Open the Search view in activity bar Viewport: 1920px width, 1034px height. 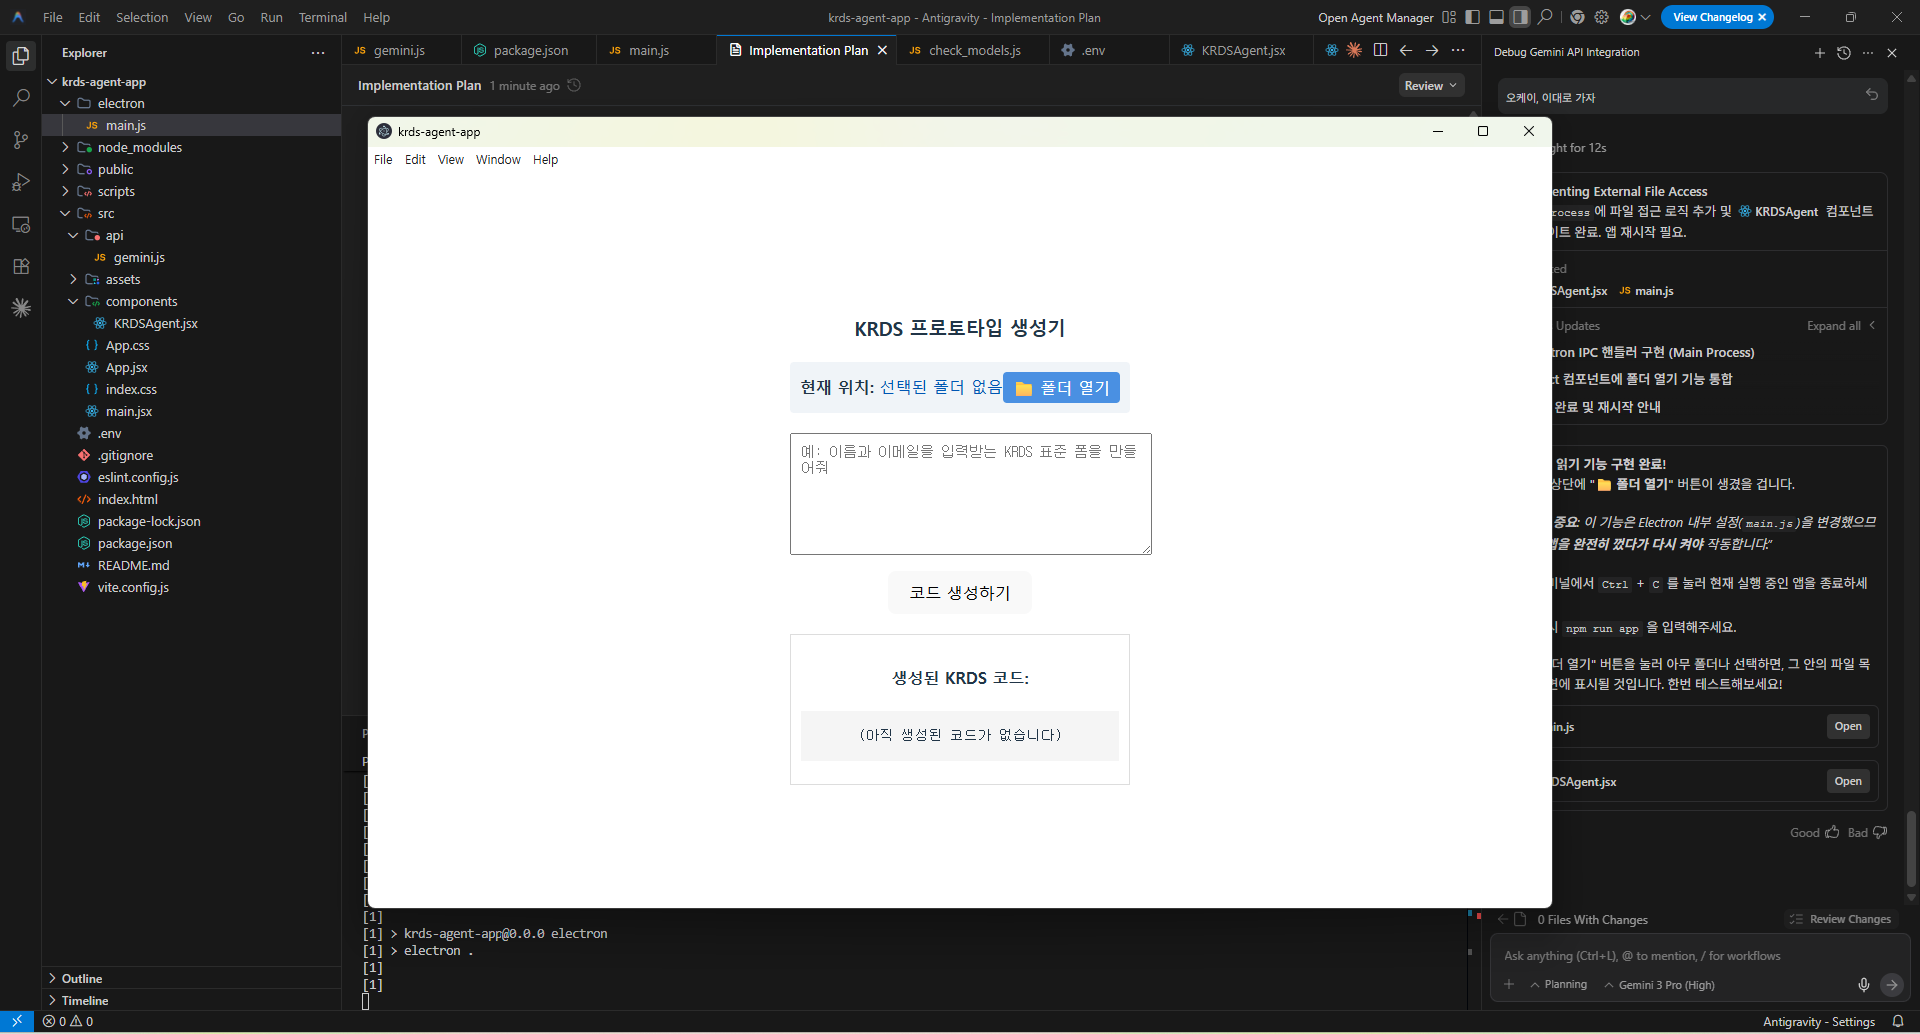[21, 98]
